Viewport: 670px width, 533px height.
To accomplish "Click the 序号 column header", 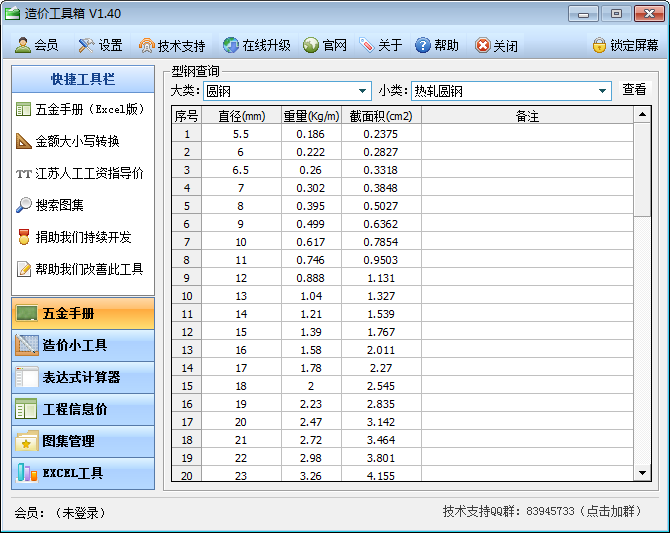I will coord(187,116).
